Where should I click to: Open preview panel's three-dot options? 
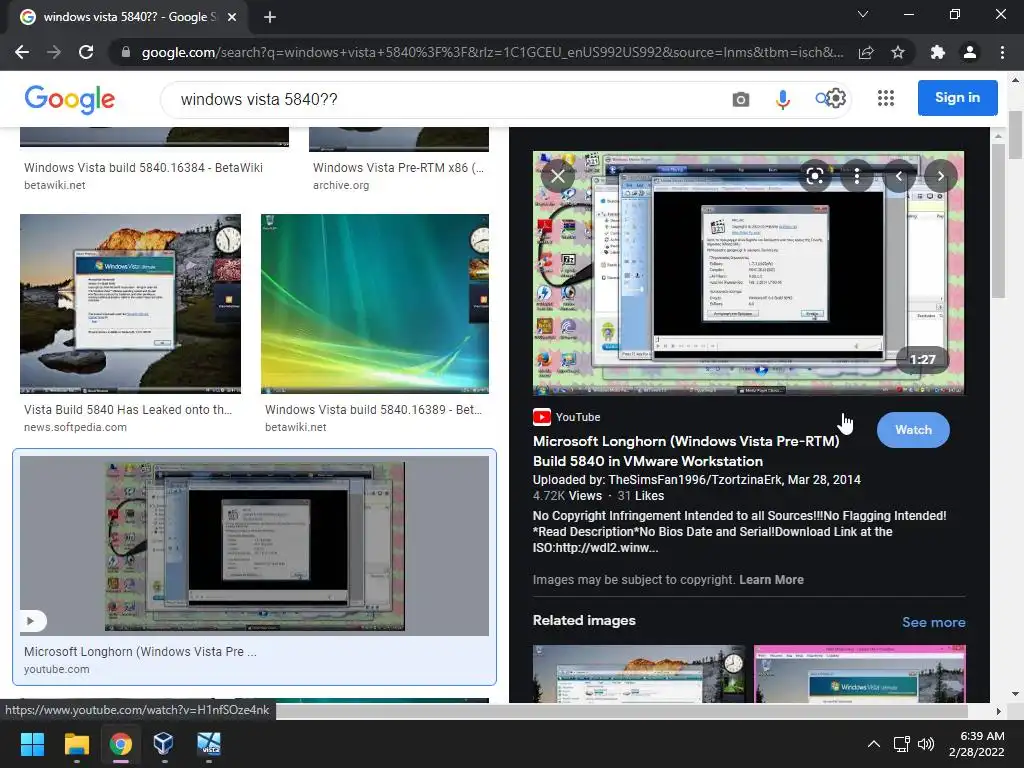[857, 176]
